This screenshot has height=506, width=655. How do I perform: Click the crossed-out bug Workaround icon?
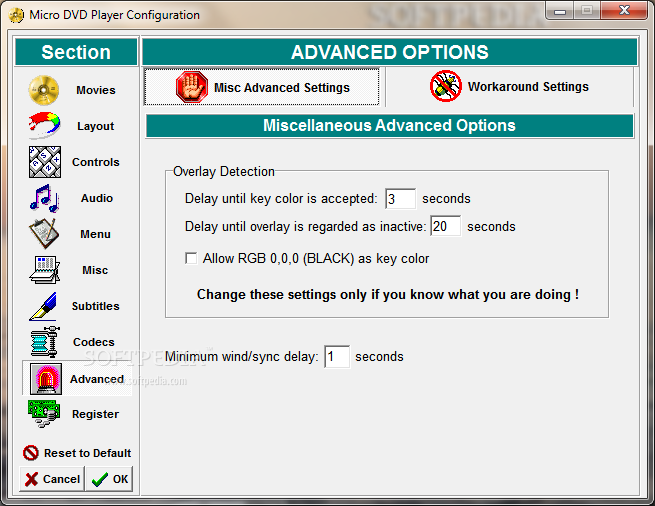[446, 86]
